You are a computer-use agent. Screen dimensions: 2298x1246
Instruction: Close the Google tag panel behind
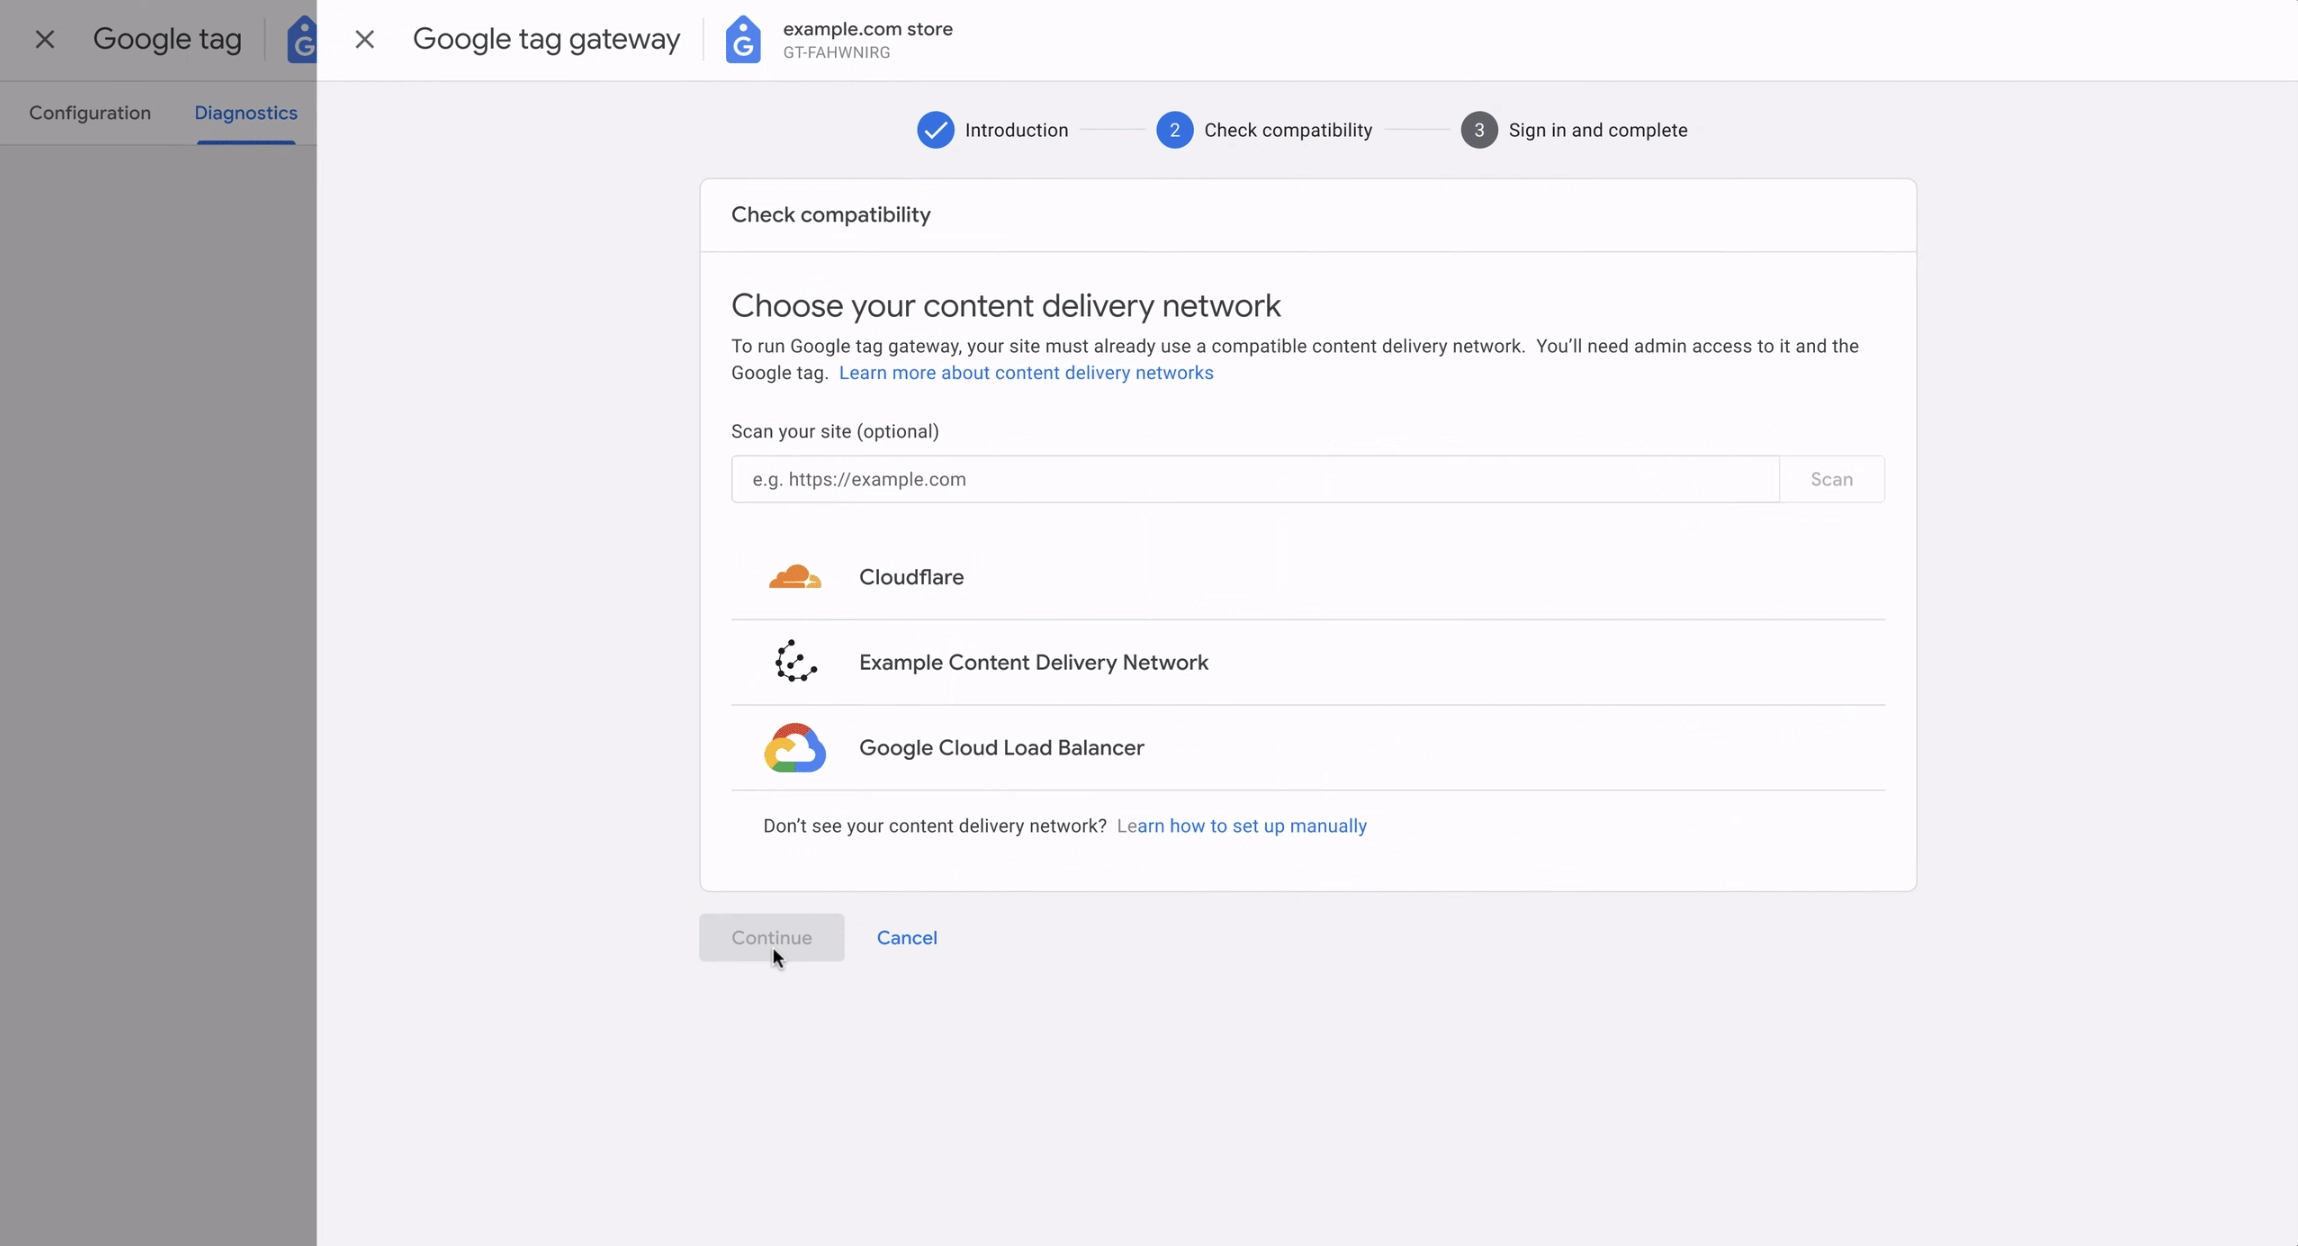coord(44,39)
